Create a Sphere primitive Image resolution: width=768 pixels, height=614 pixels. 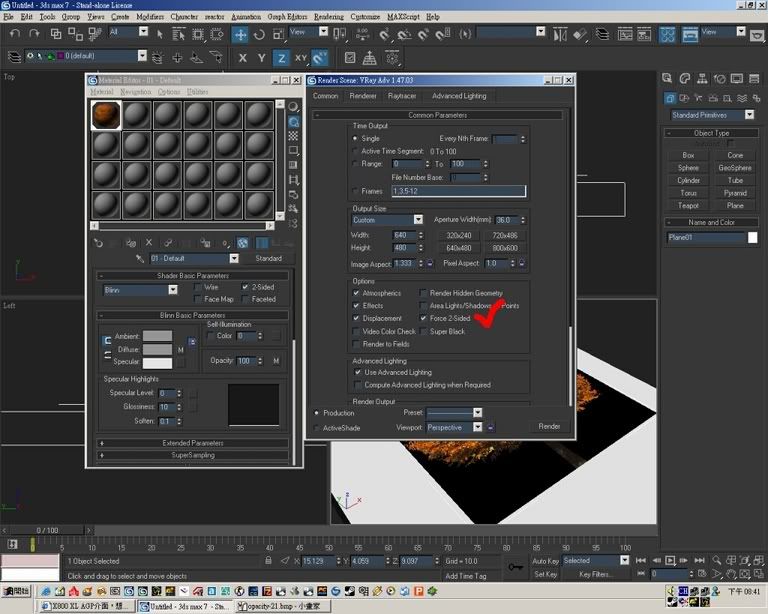pyautogui.click(x=688, y=168)
